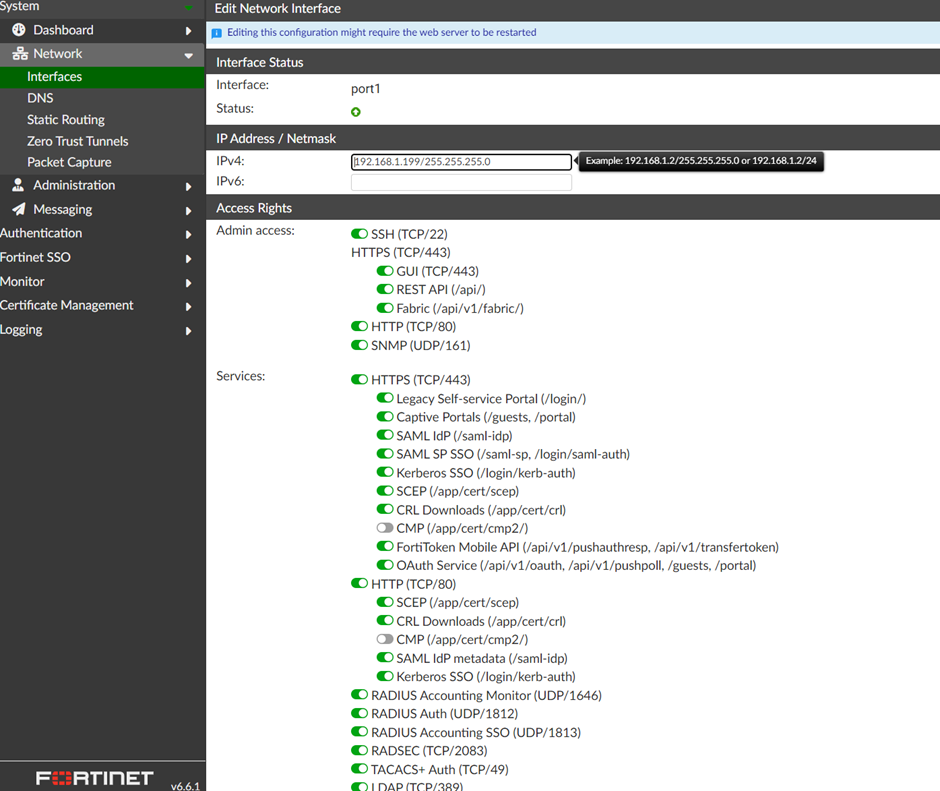Click the v6.6.1 version label
Viewport: 940px width, 791px height.
point(185,786)
